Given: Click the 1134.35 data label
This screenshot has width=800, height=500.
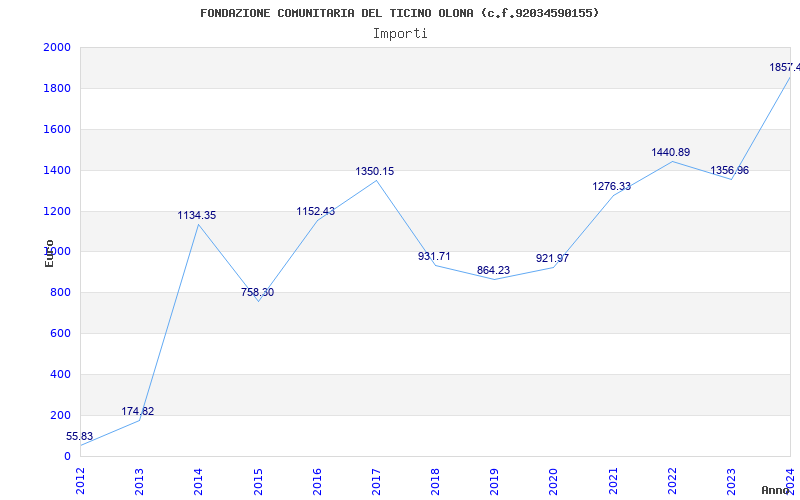Looking at the screenshot, I should tap(196, 215).
